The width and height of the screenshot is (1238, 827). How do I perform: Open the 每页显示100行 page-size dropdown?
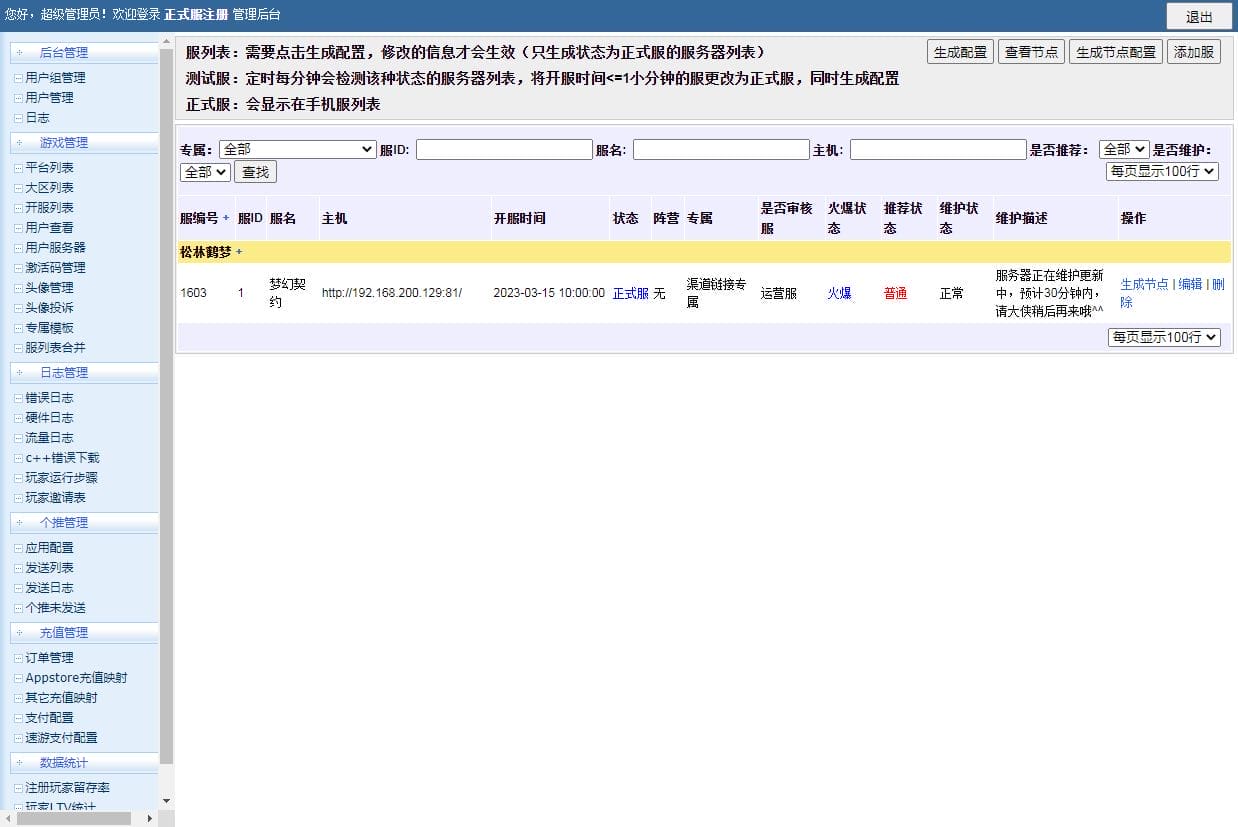click(1163, 171)
